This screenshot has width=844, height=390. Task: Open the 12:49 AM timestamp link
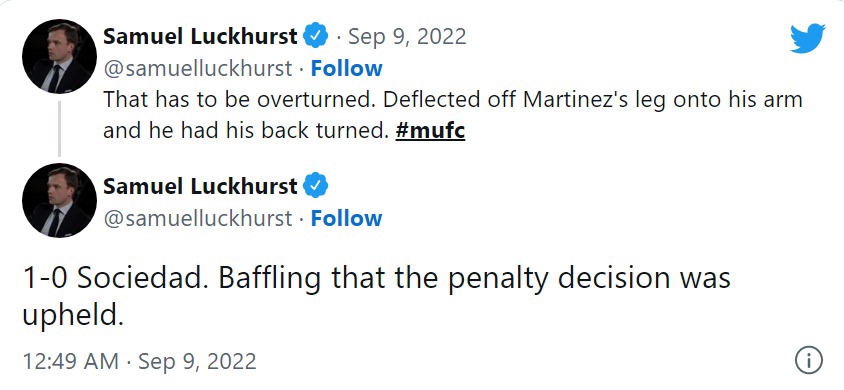tap(139, 361)
